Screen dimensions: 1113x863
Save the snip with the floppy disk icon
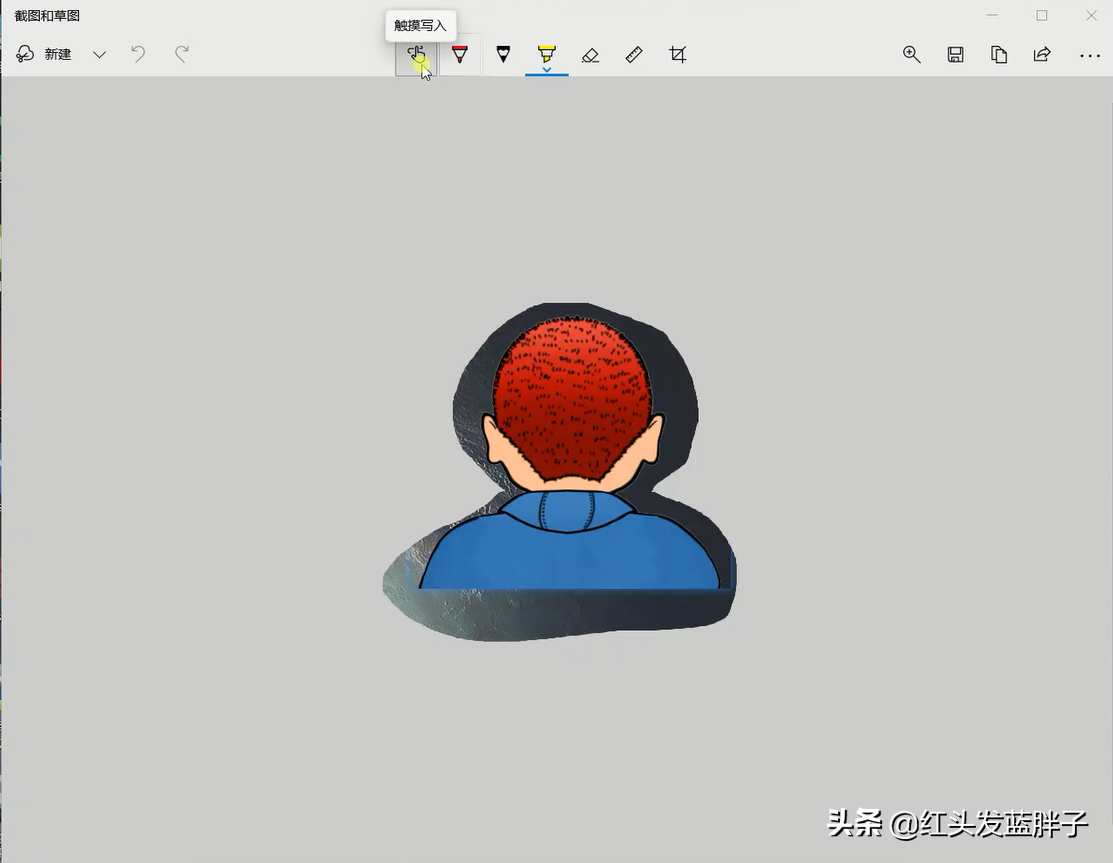pos(955,55)
